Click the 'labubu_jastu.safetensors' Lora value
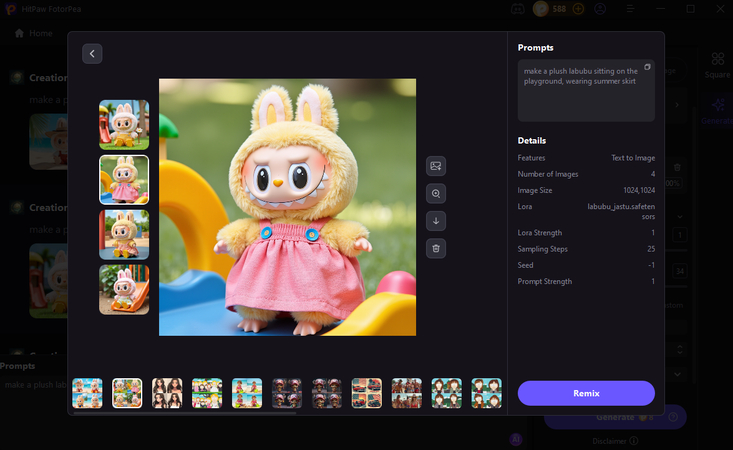This screenshot has width=733, height=450. [621, 211]
